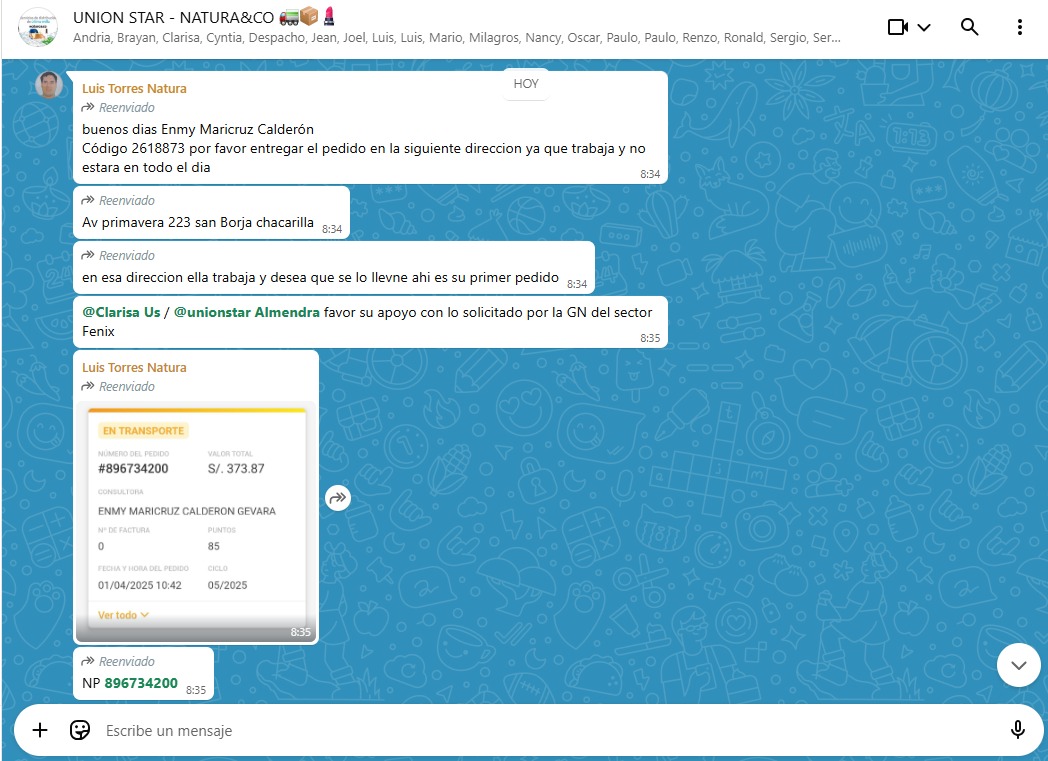The image size is (1048, 761).
Task: Click Luis Torres Natura's profile picture
Action: 49,85
